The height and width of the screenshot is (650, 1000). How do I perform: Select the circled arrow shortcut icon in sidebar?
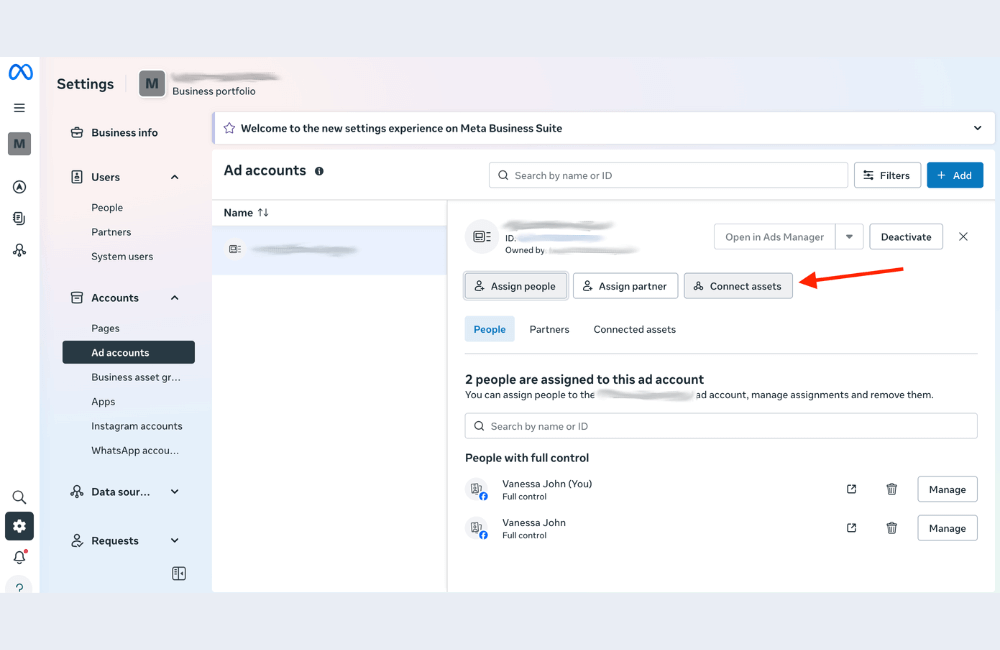pyautogui.click(x=19, y=186)
